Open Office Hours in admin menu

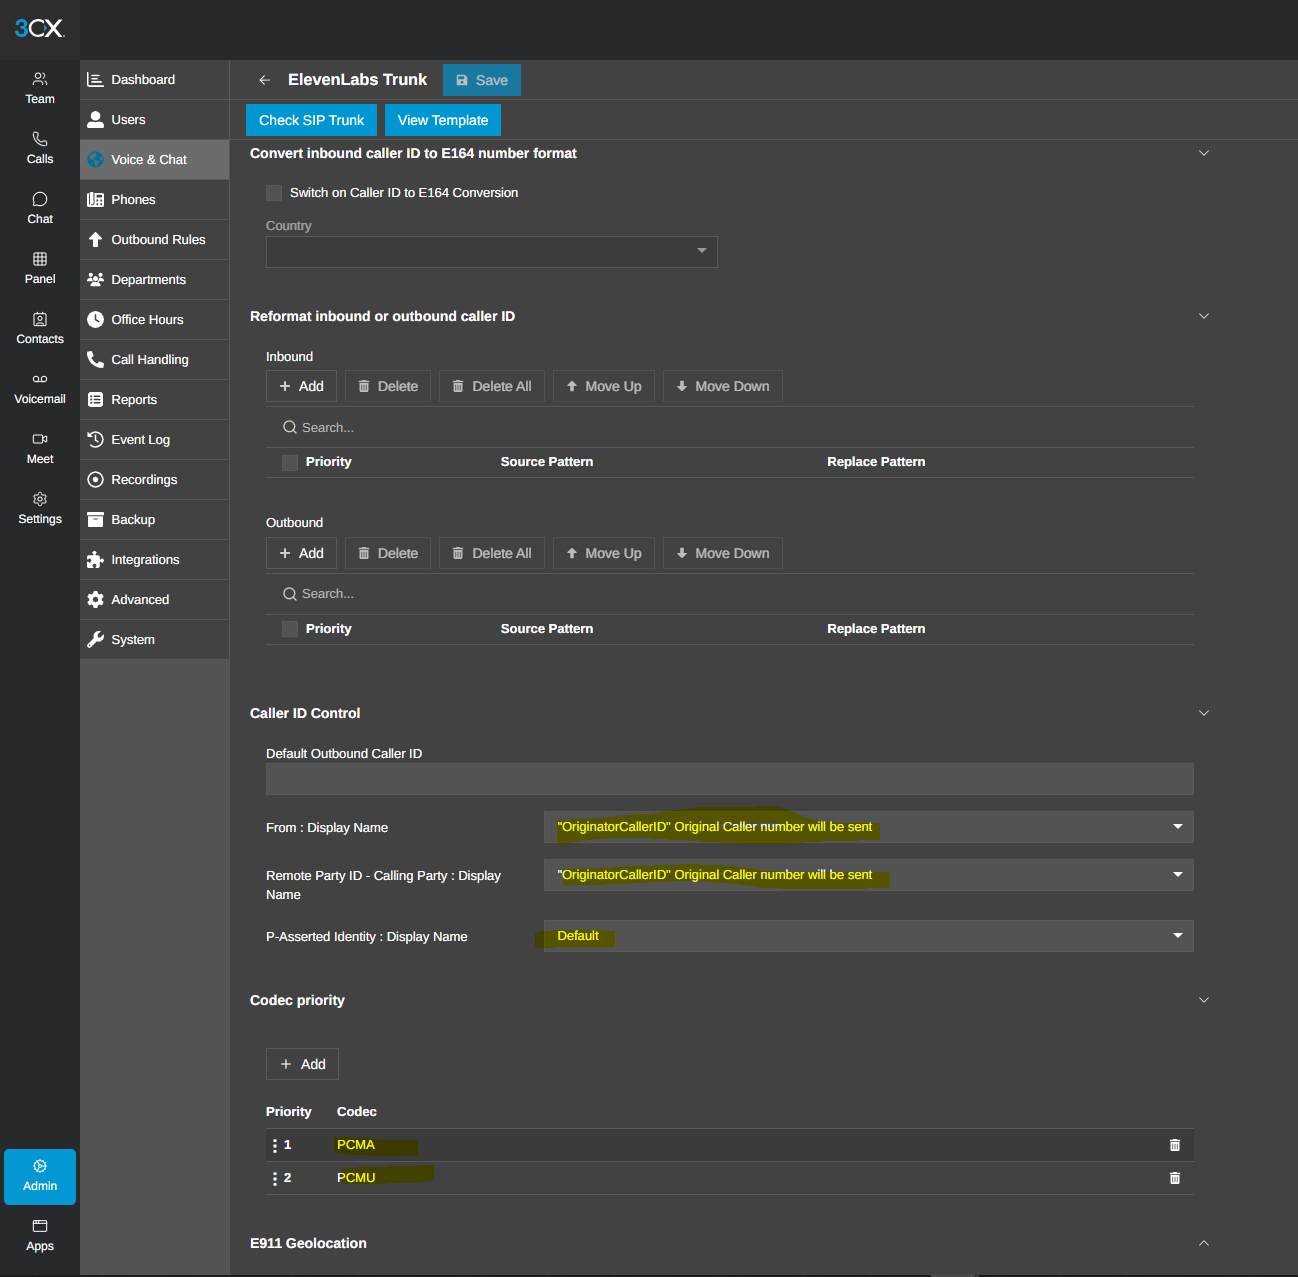pos(155,320)
